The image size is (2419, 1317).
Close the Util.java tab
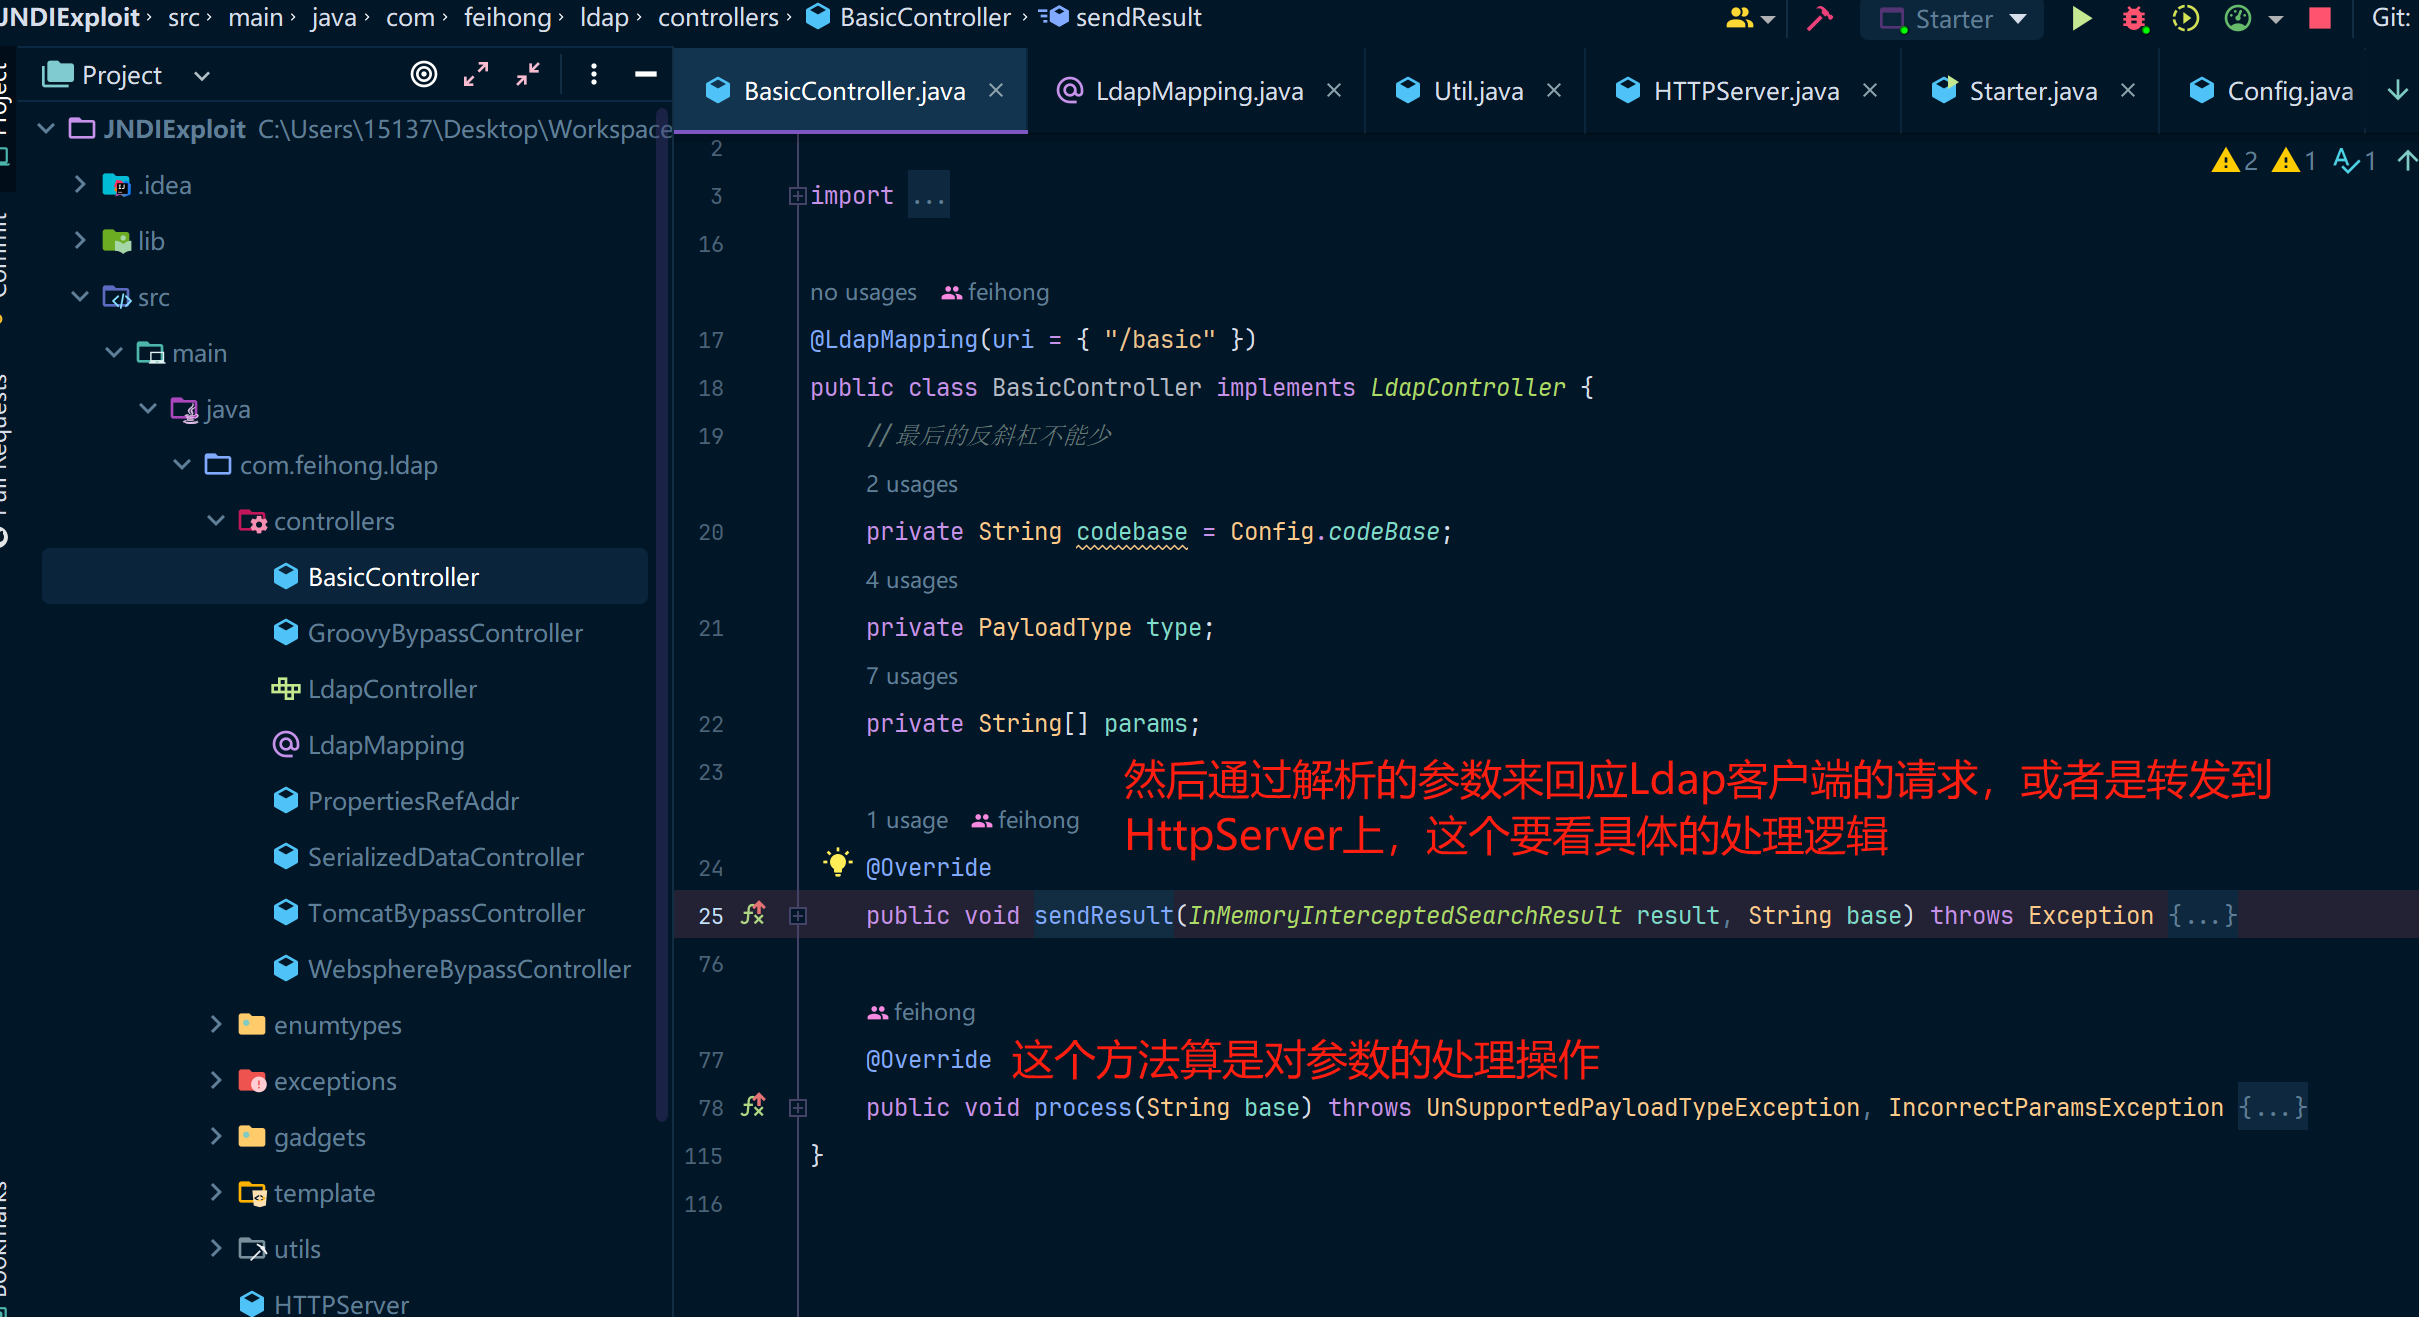[1554, 91]
